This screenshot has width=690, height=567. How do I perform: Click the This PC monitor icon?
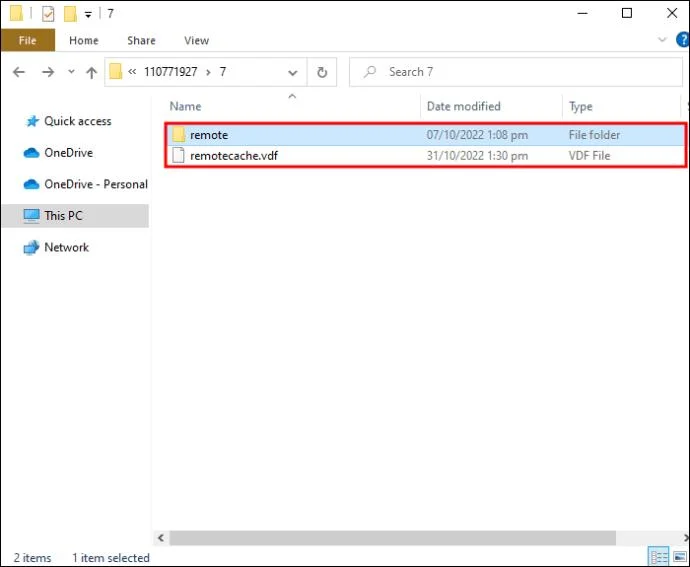pyautogui.click(x=31, y=216)
